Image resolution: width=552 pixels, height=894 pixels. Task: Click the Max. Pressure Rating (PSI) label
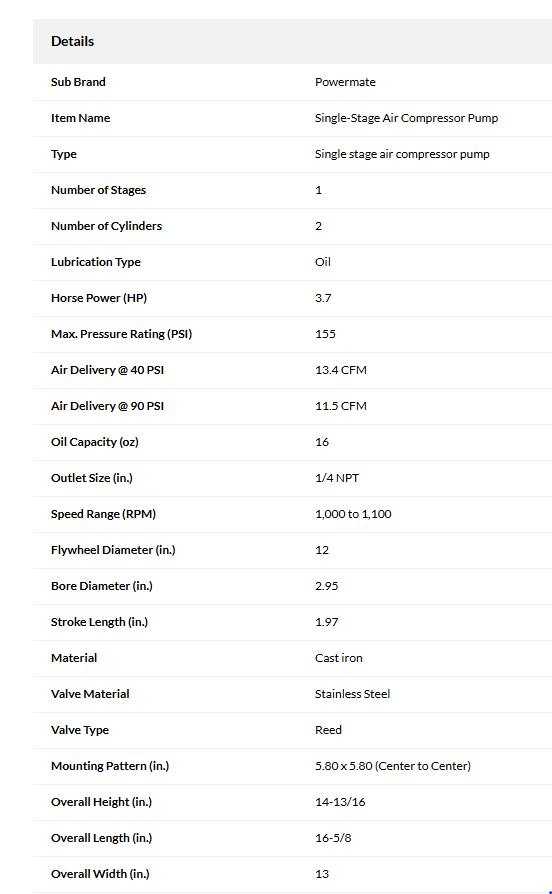tap(121, 334)
